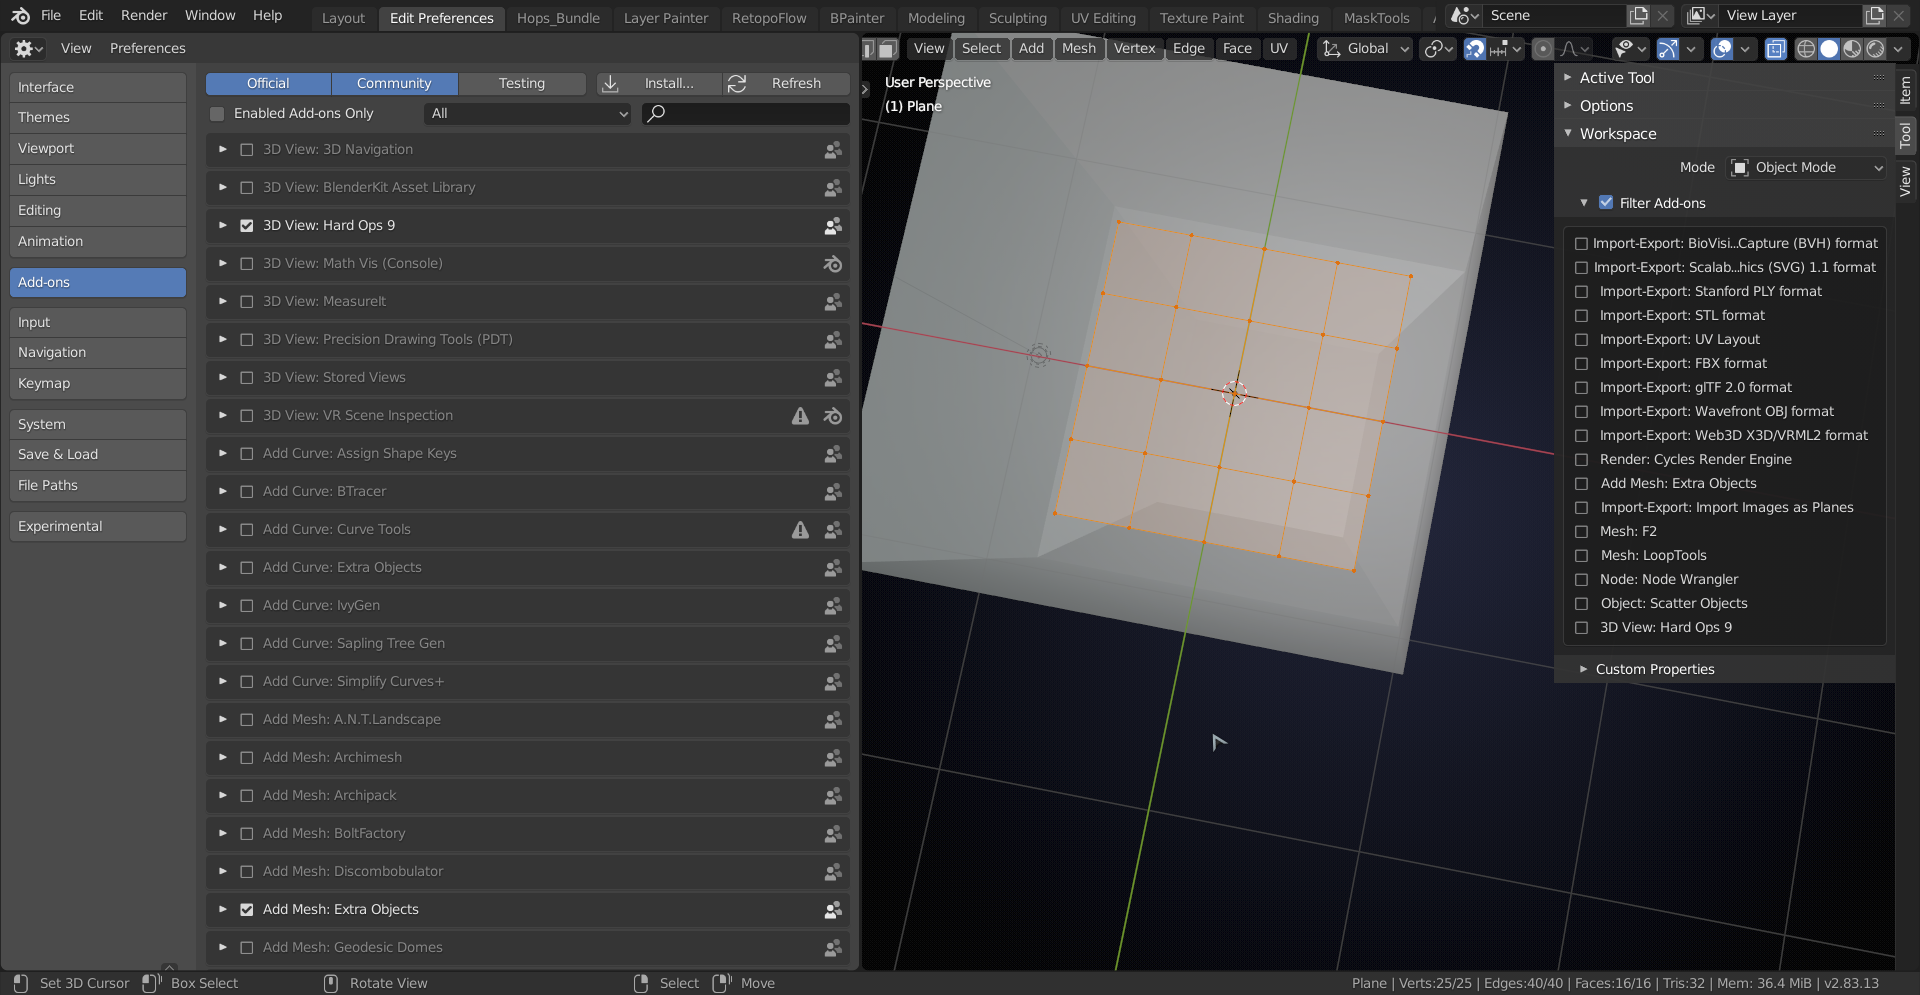Screen dimensions: 1920x995
Task: Click the new View Layer copy icon
Action: point(1875,16)
